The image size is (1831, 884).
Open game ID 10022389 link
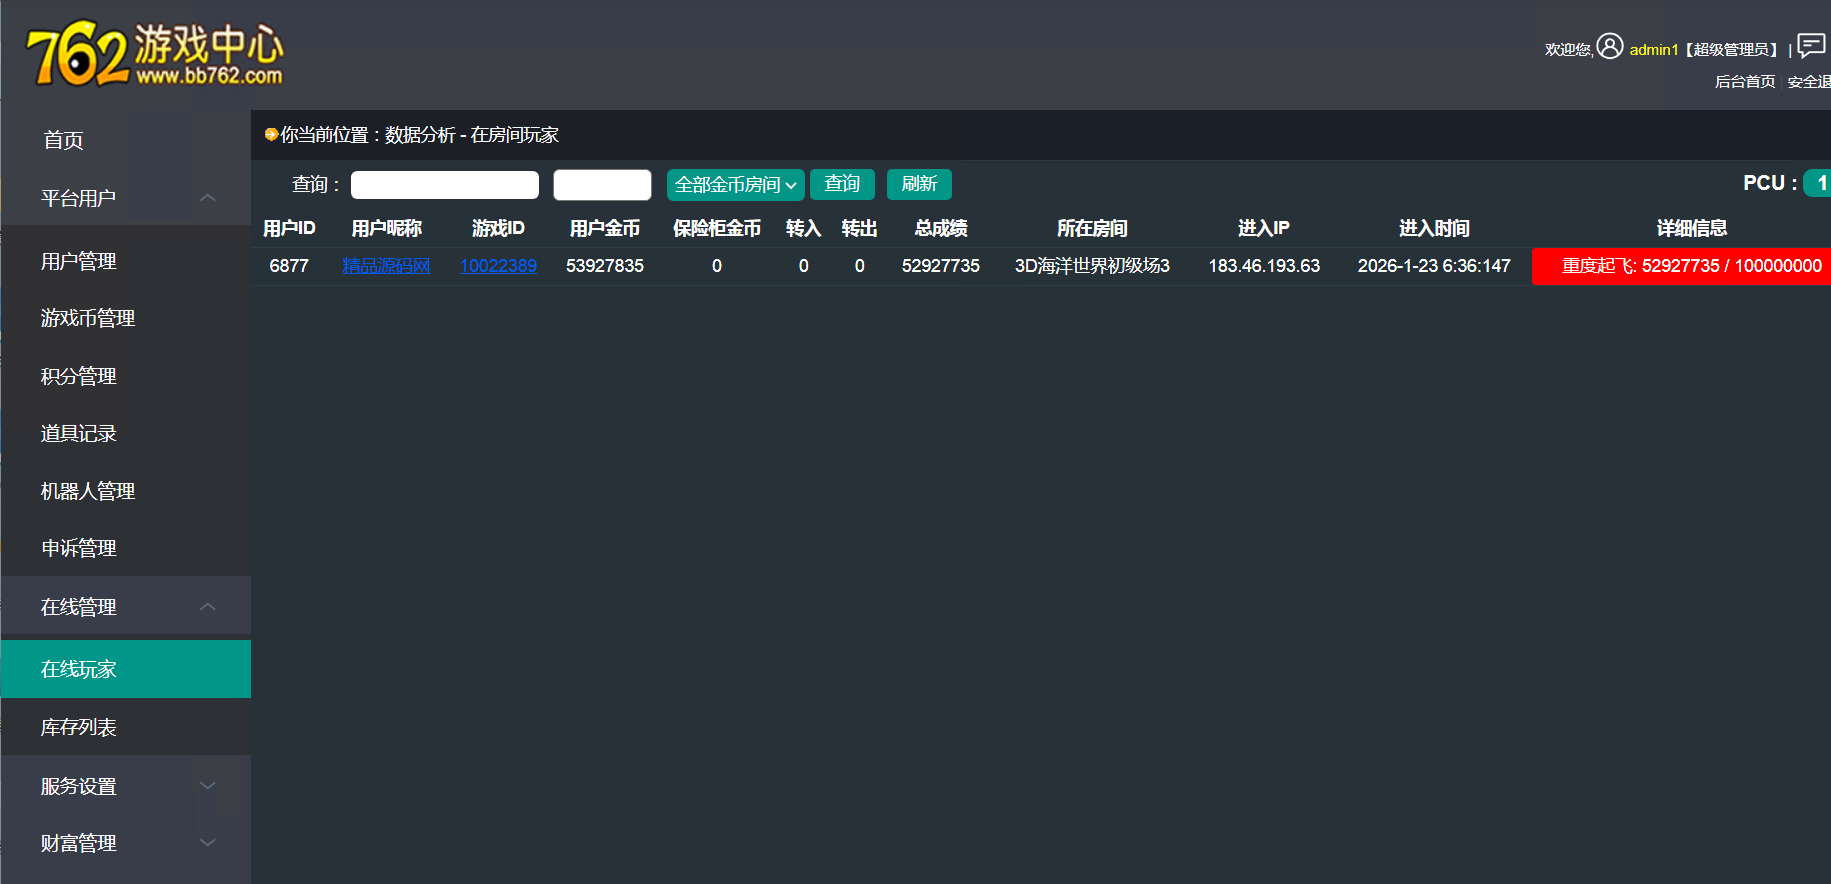tap(498, 266)
